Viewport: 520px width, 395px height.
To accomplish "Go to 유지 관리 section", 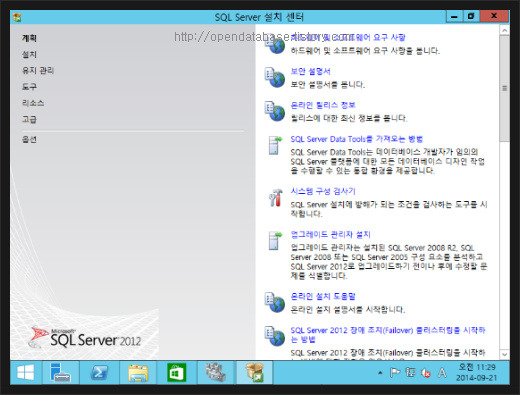I will coord(38,70).
